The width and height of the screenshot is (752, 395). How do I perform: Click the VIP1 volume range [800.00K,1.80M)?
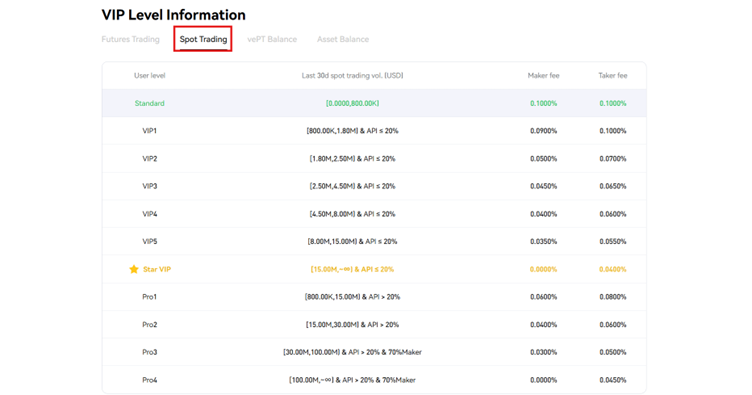(352, 131)
